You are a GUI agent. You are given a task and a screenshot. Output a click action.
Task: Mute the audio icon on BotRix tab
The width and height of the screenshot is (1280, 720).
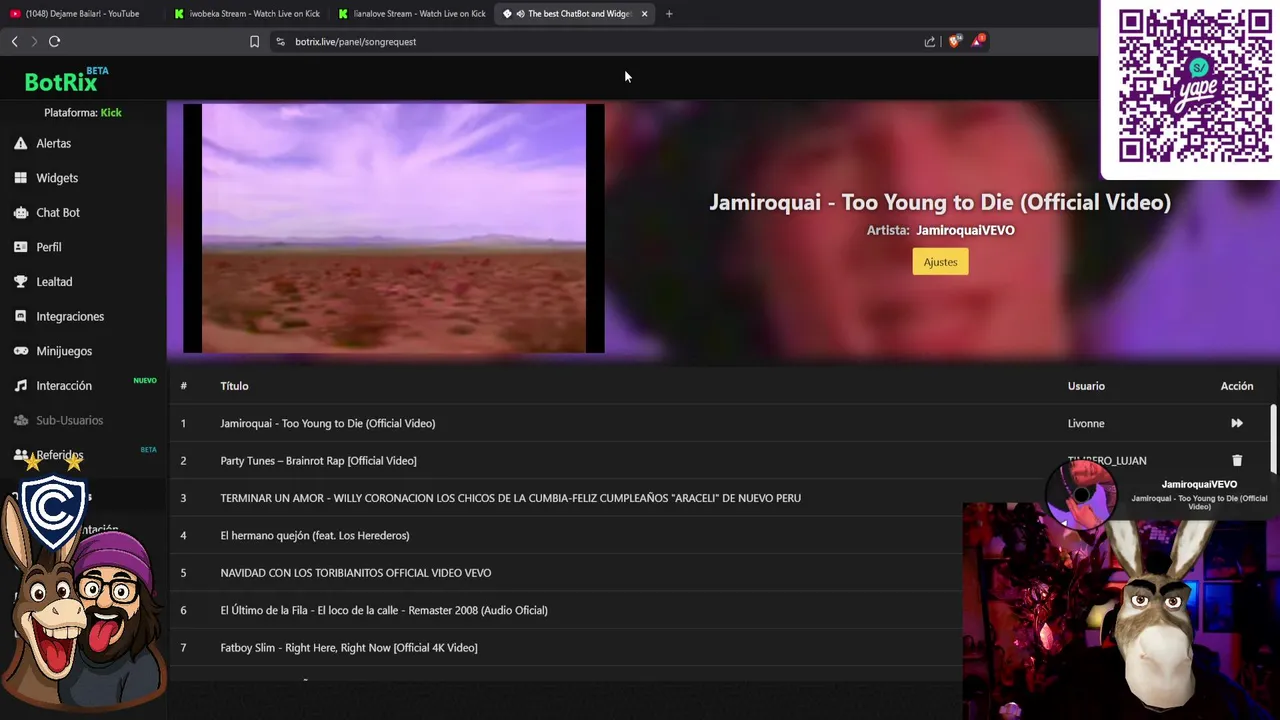click(520, 14)
